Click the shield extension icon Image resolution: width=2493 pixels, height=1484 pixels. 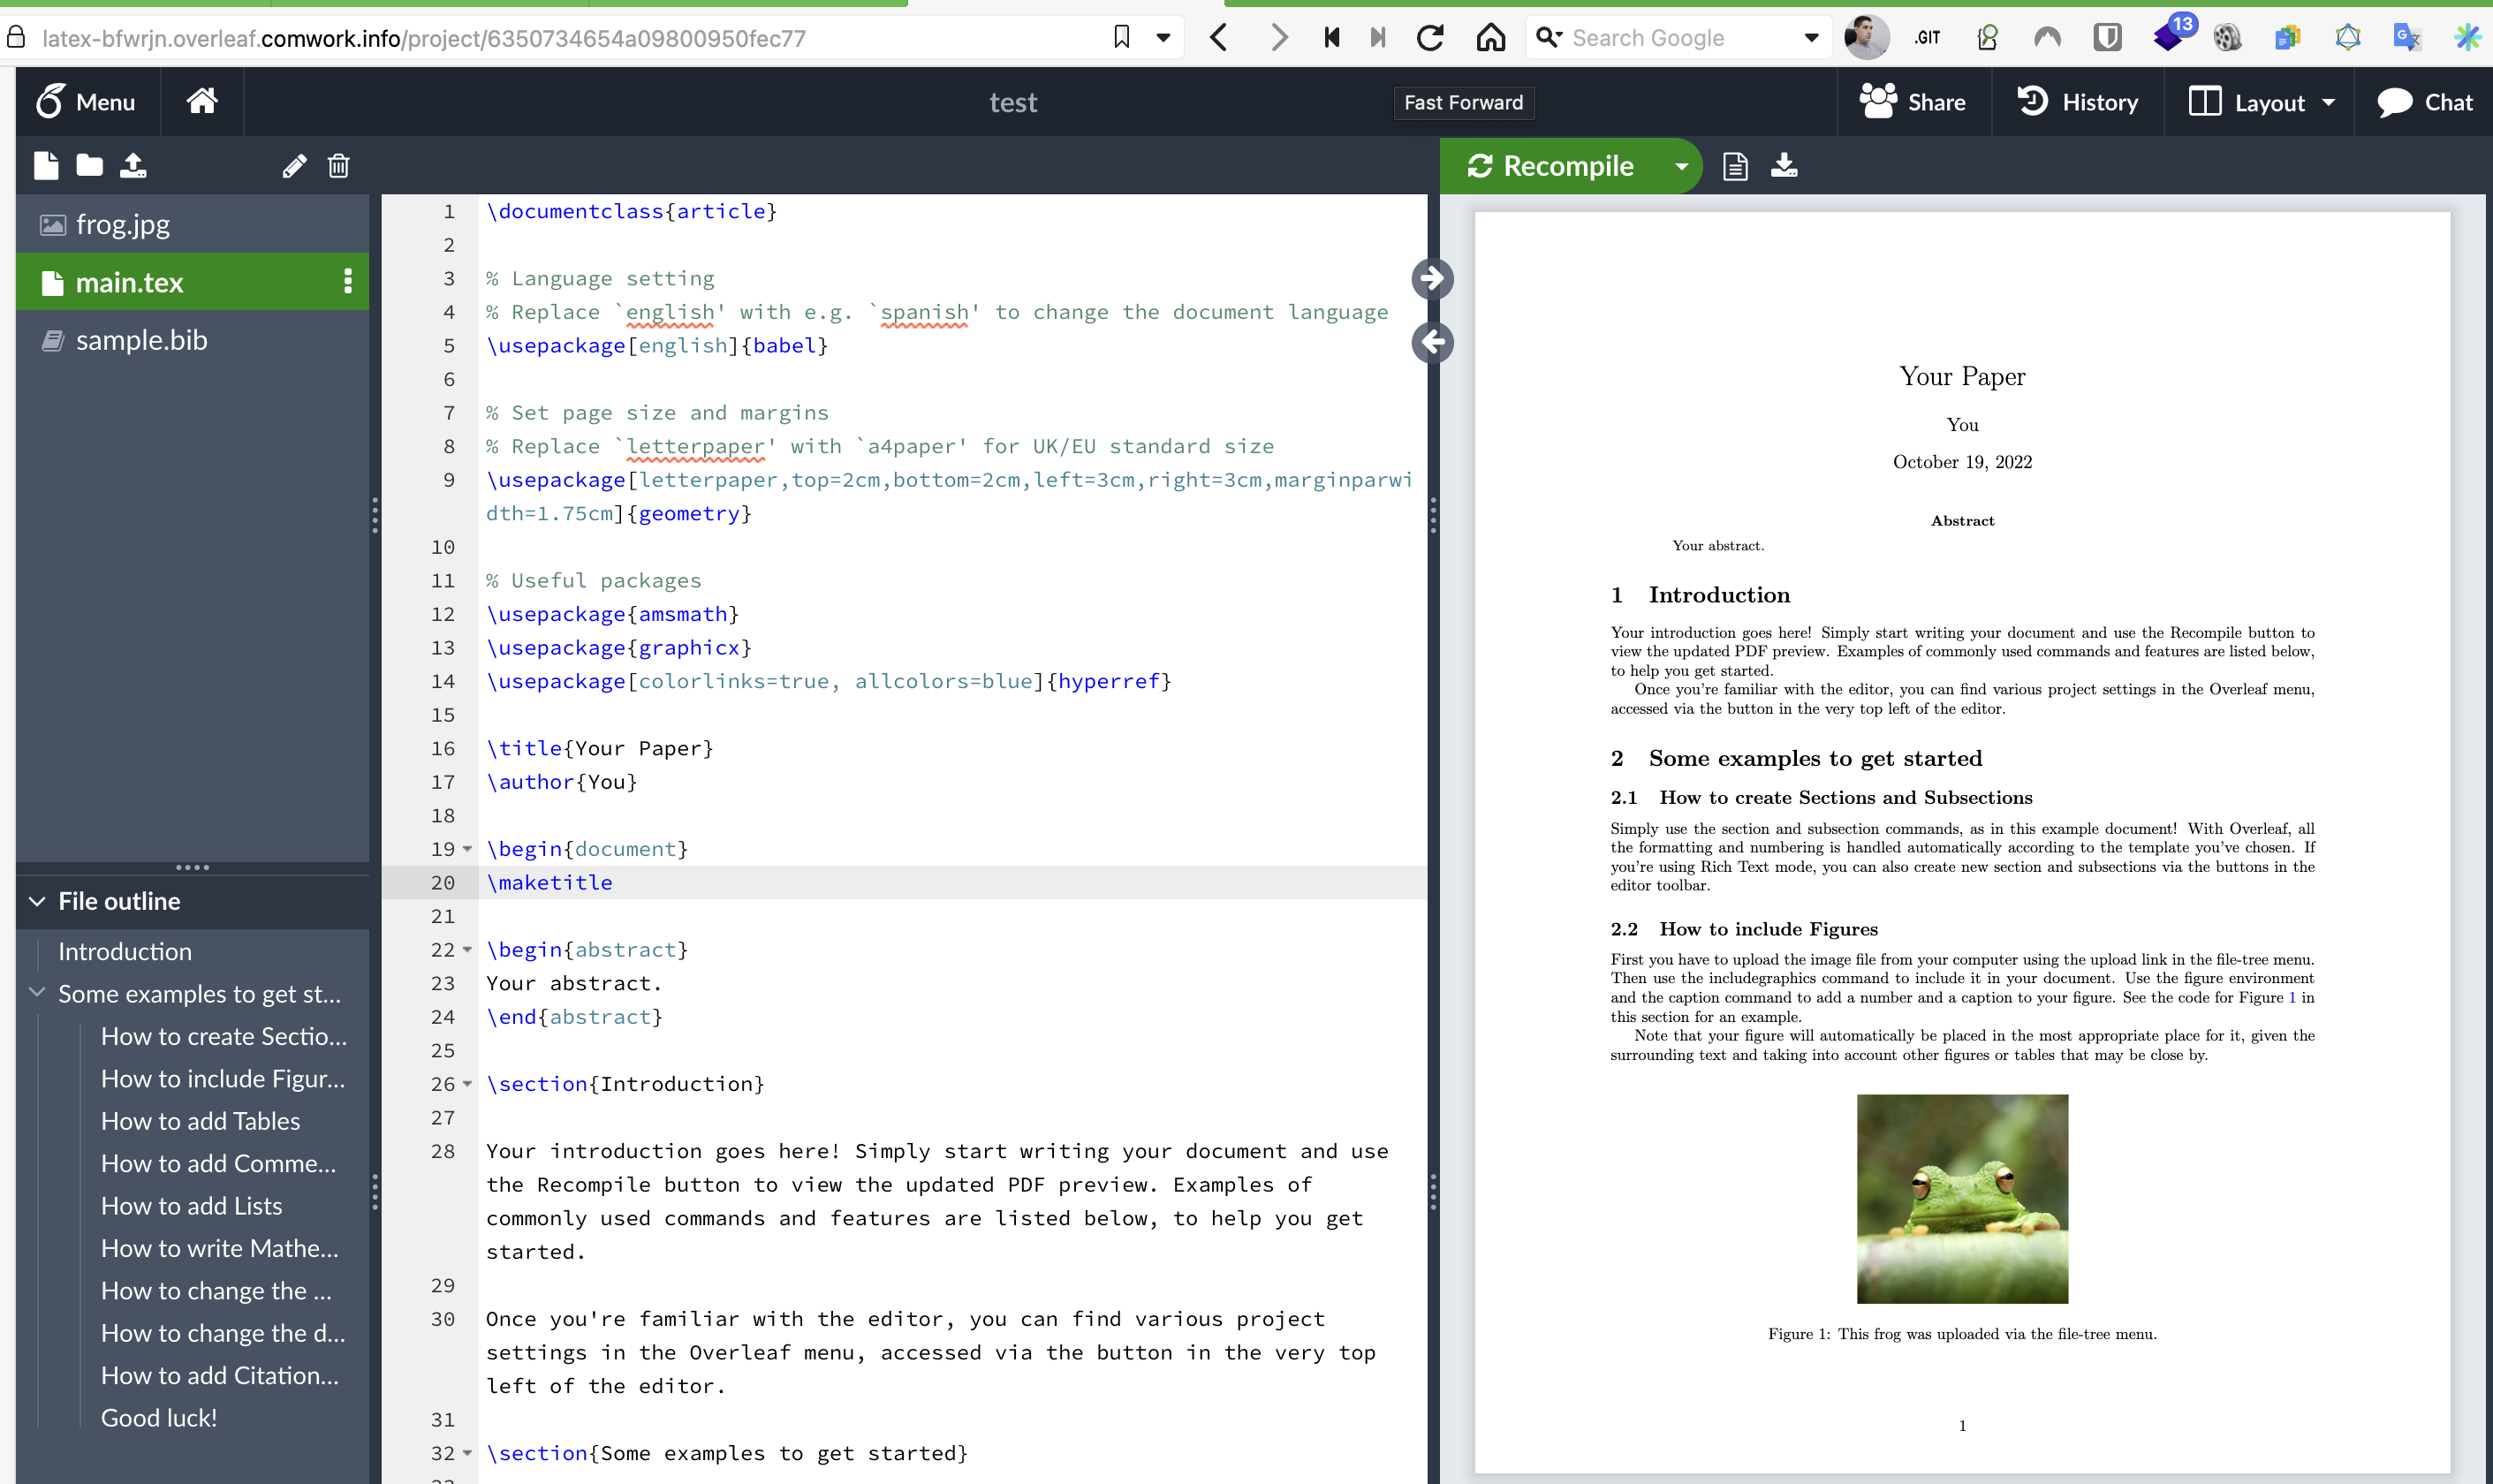2107,38
